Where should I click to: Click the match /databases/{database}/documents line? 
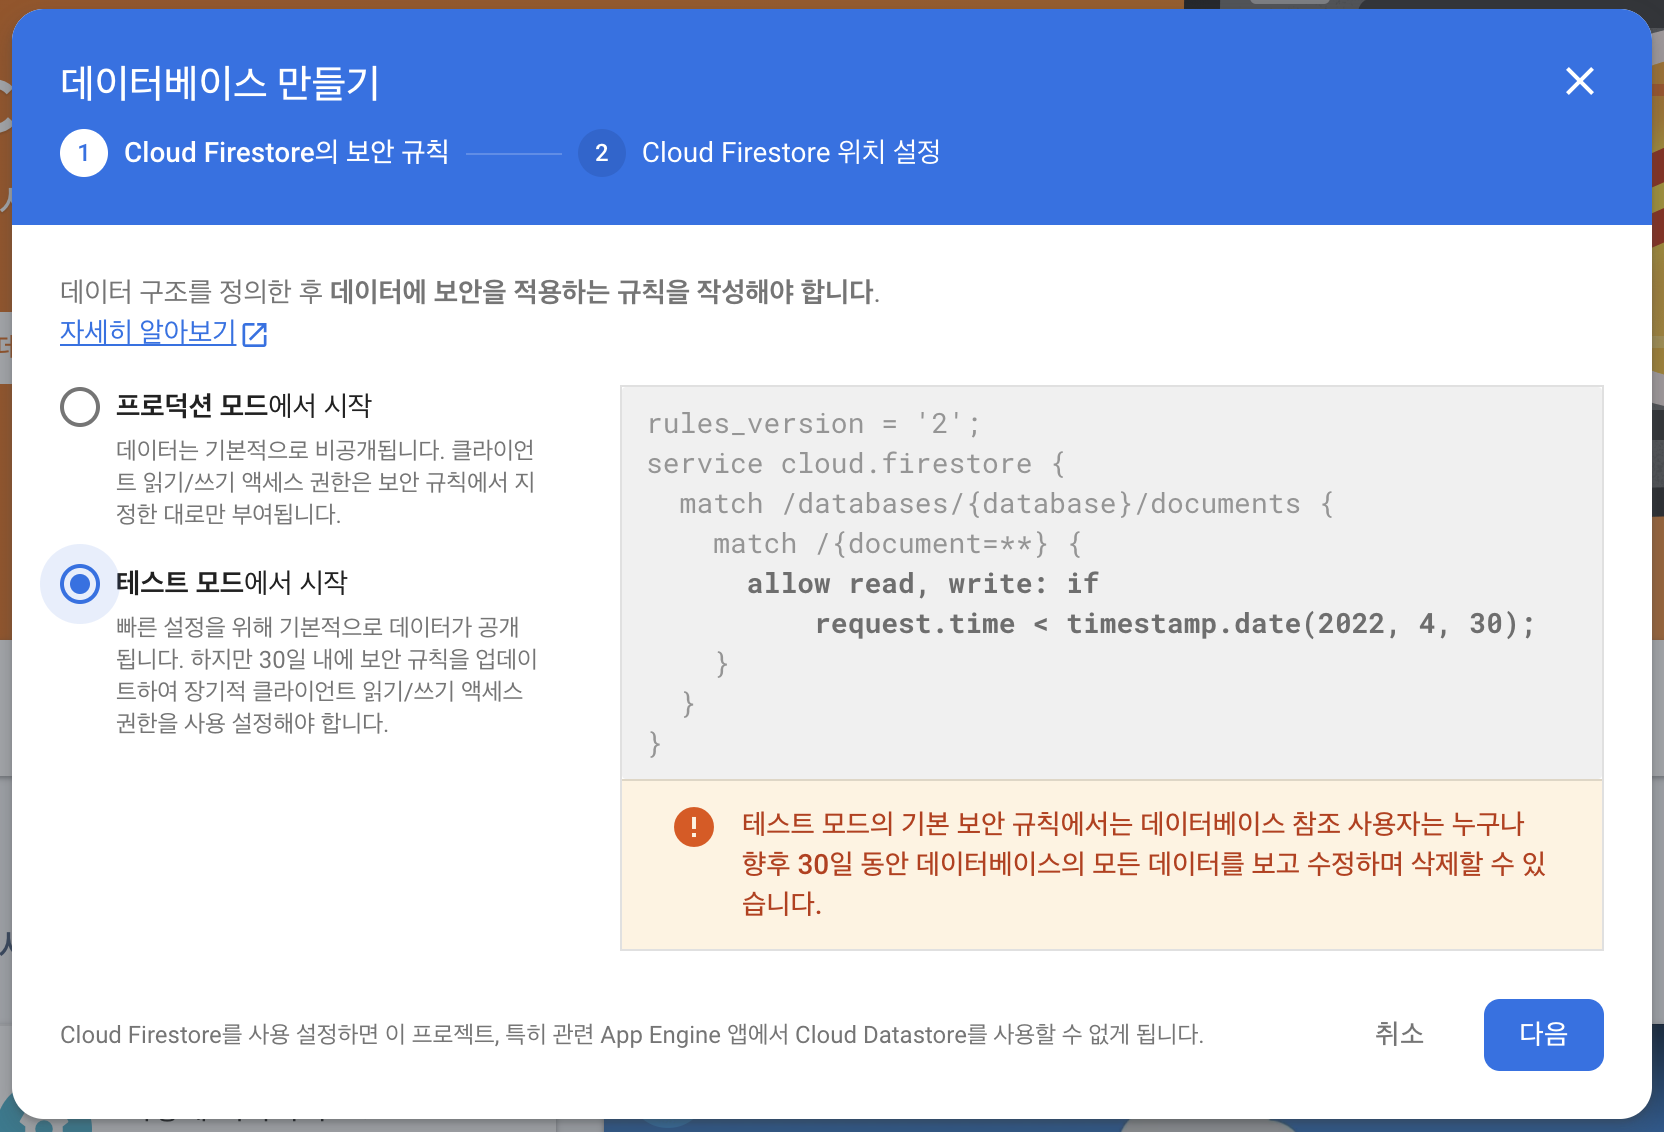(x=1007, y=504)
